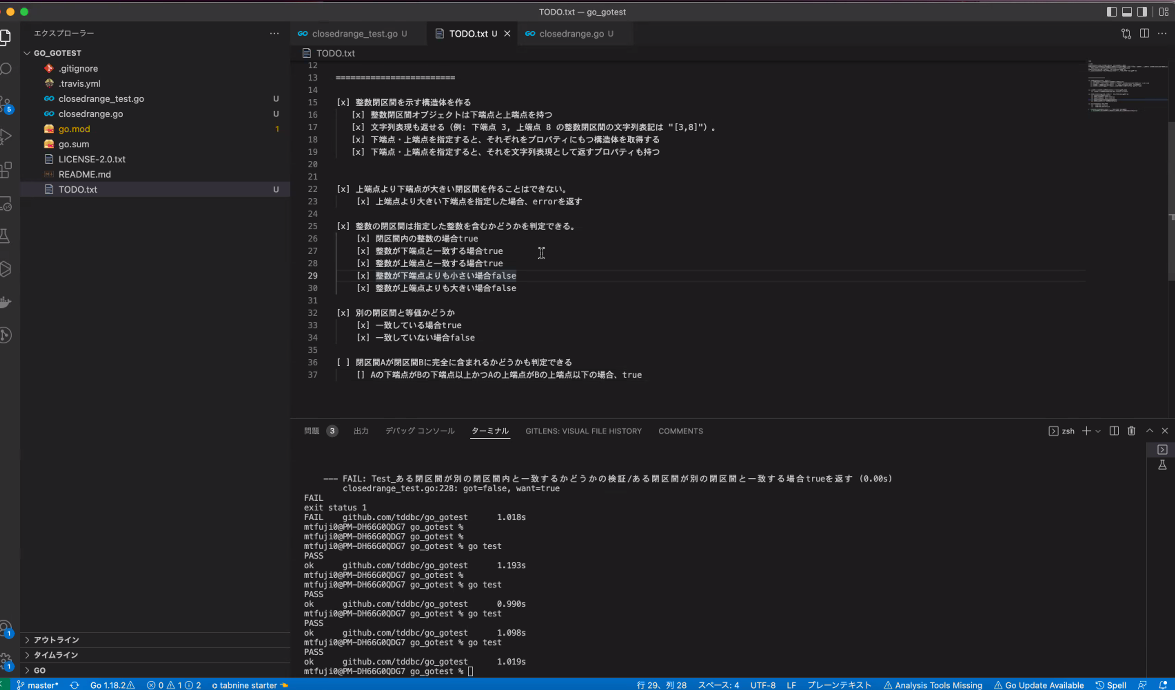Viewport: 1175px width, 690px height.
Task: Toggle the bottom panel layout button
Action: pyautogui.click(x=1127, y=12)
